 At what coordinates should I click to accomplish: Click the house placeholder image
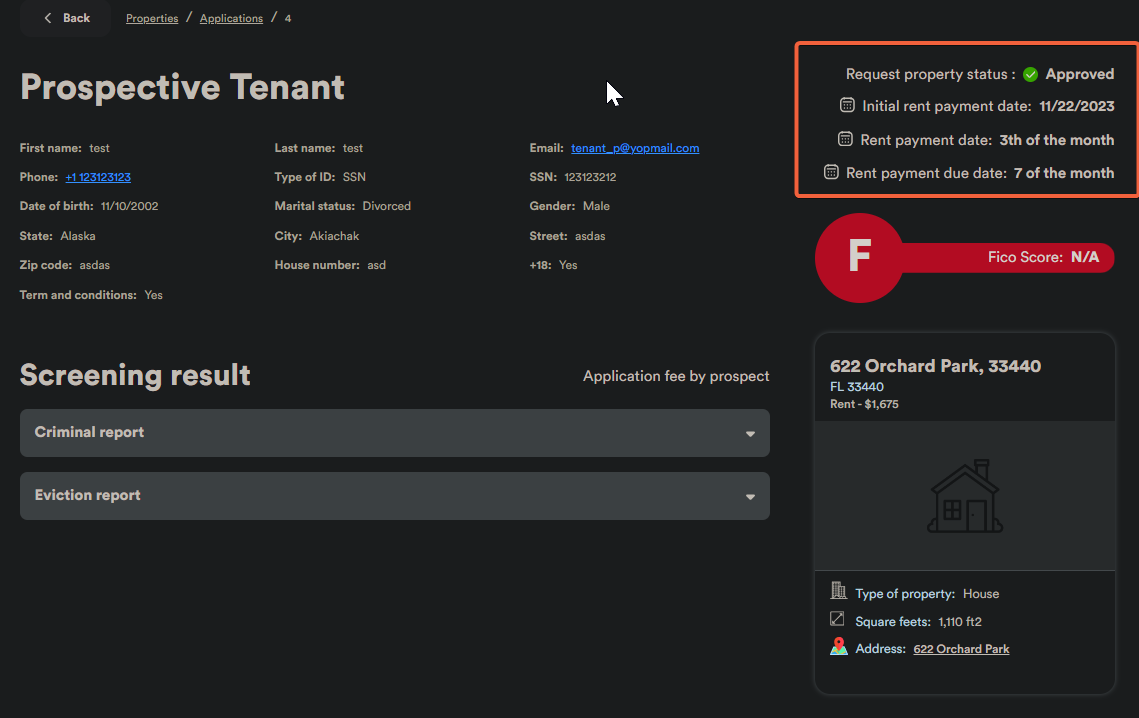pyautogui.click(x=965, y=496)
